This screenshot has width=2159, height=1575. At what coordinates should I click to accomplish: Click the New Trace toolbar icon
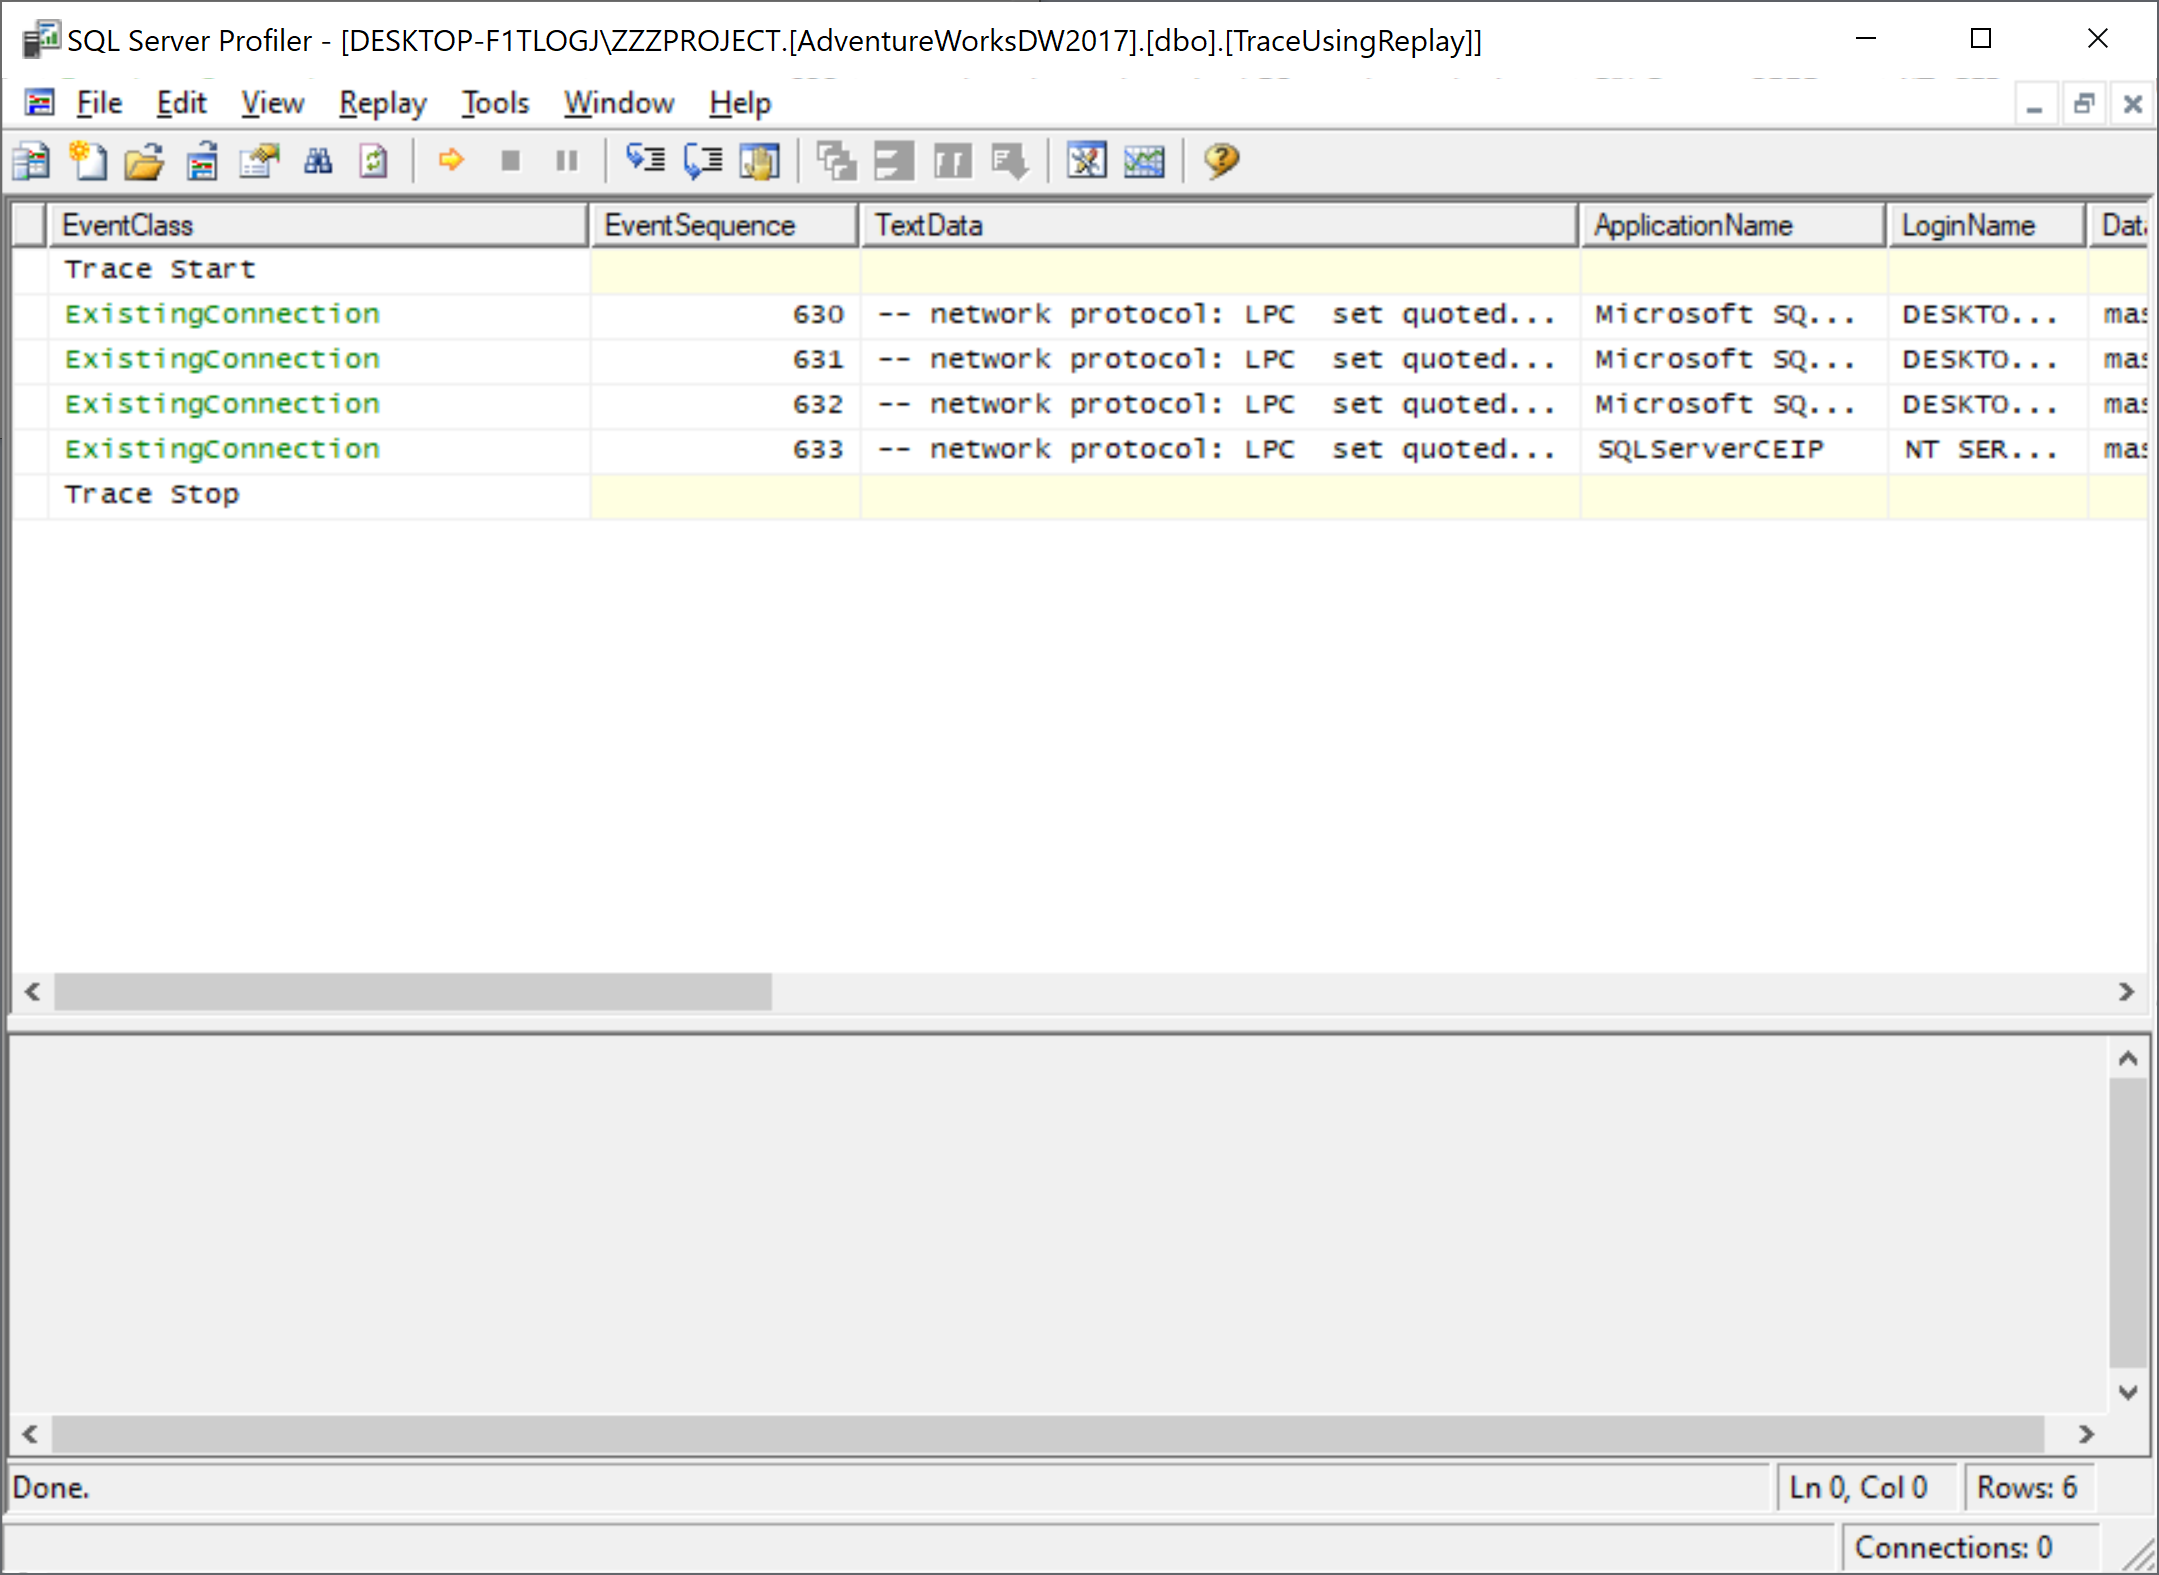click(31, 161)
